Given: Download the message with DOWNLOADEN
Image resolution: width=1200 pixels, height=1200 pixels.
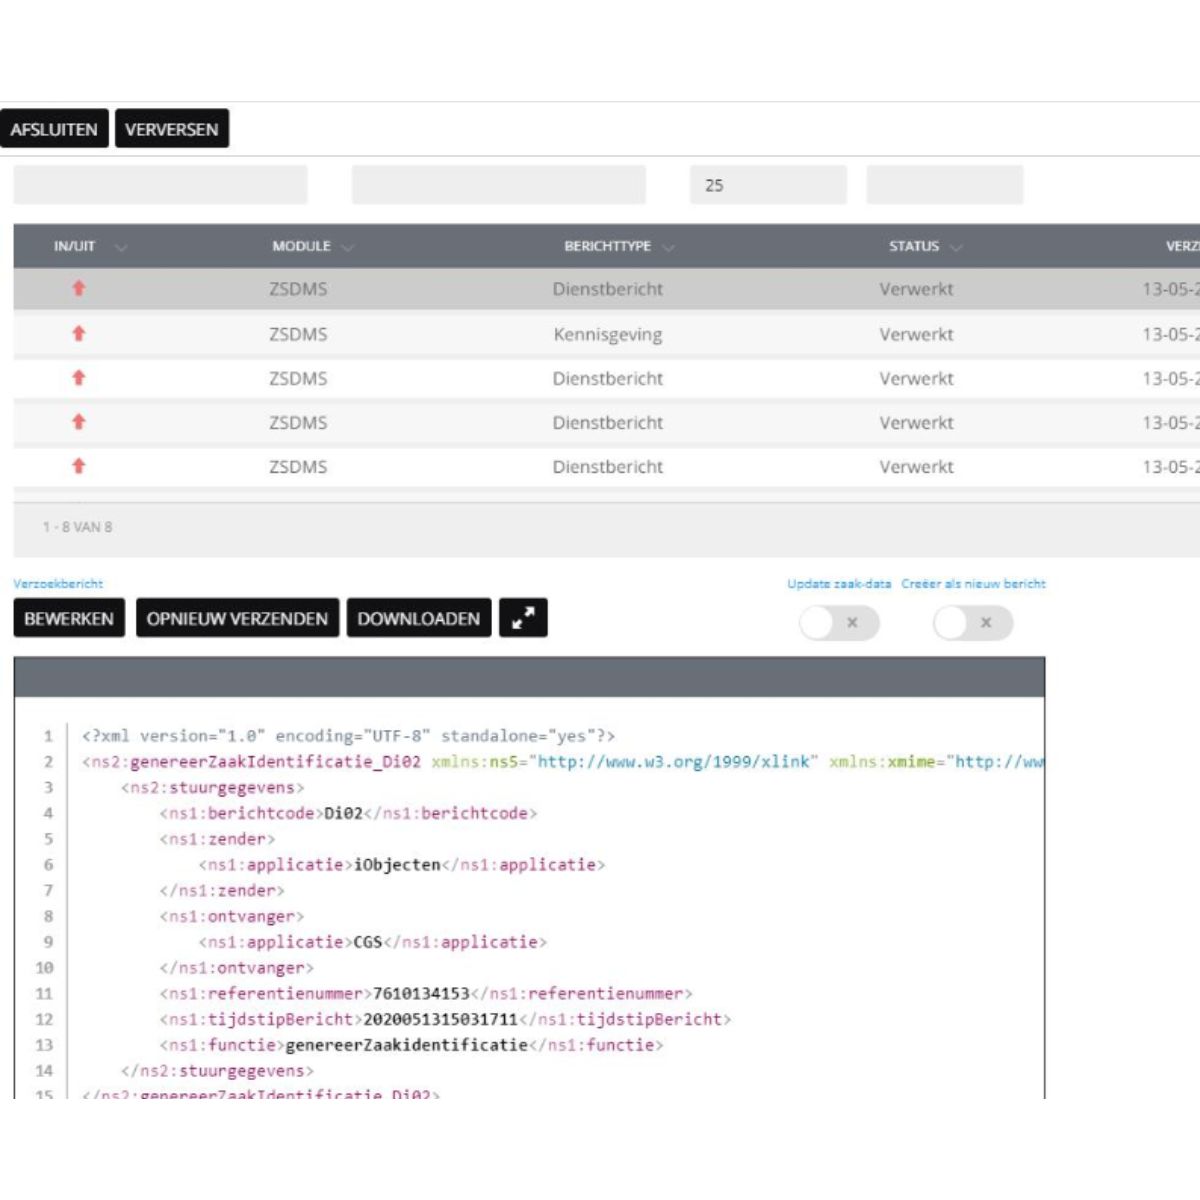Looking at the screenshot, I should [x=418, y=619].
